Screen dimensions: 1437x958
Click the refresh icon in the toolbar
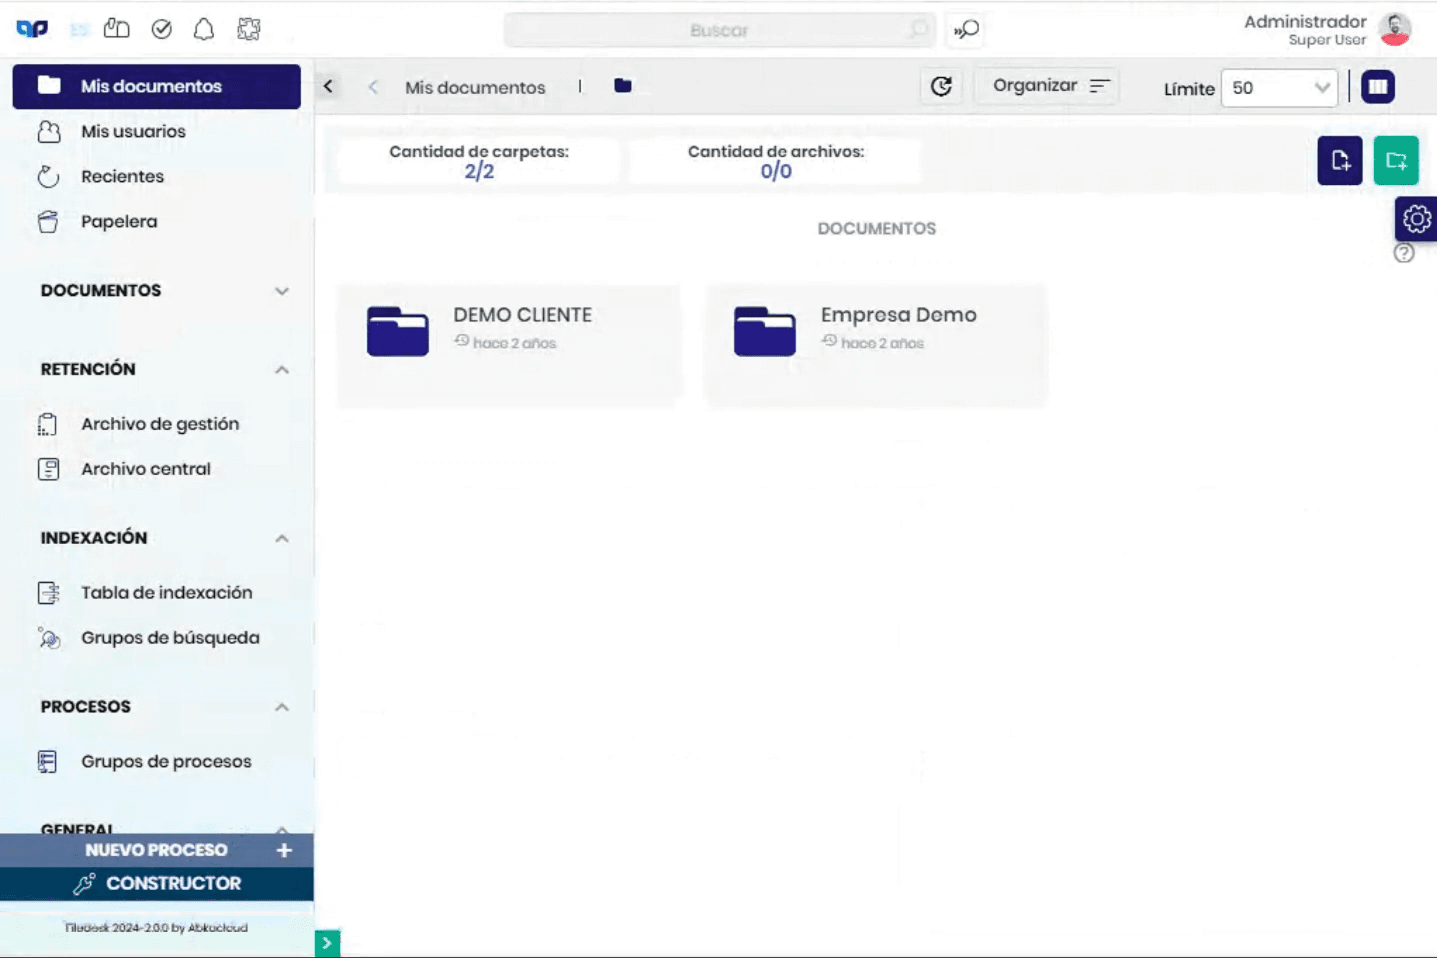pyautogui.click(x=939, y=87)
